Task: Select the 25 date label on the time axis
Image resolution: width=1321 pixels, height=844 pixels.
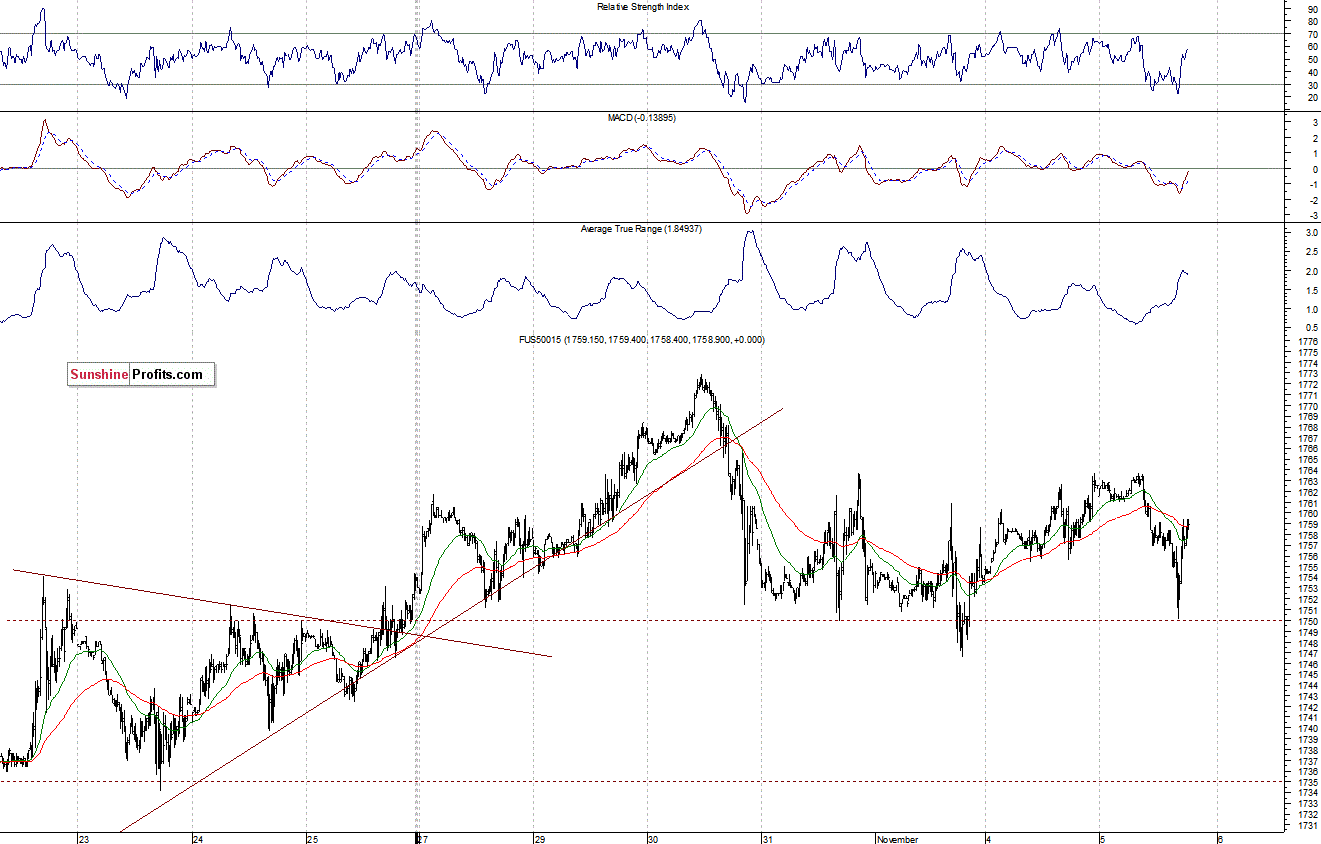Action: click(312, 838)
